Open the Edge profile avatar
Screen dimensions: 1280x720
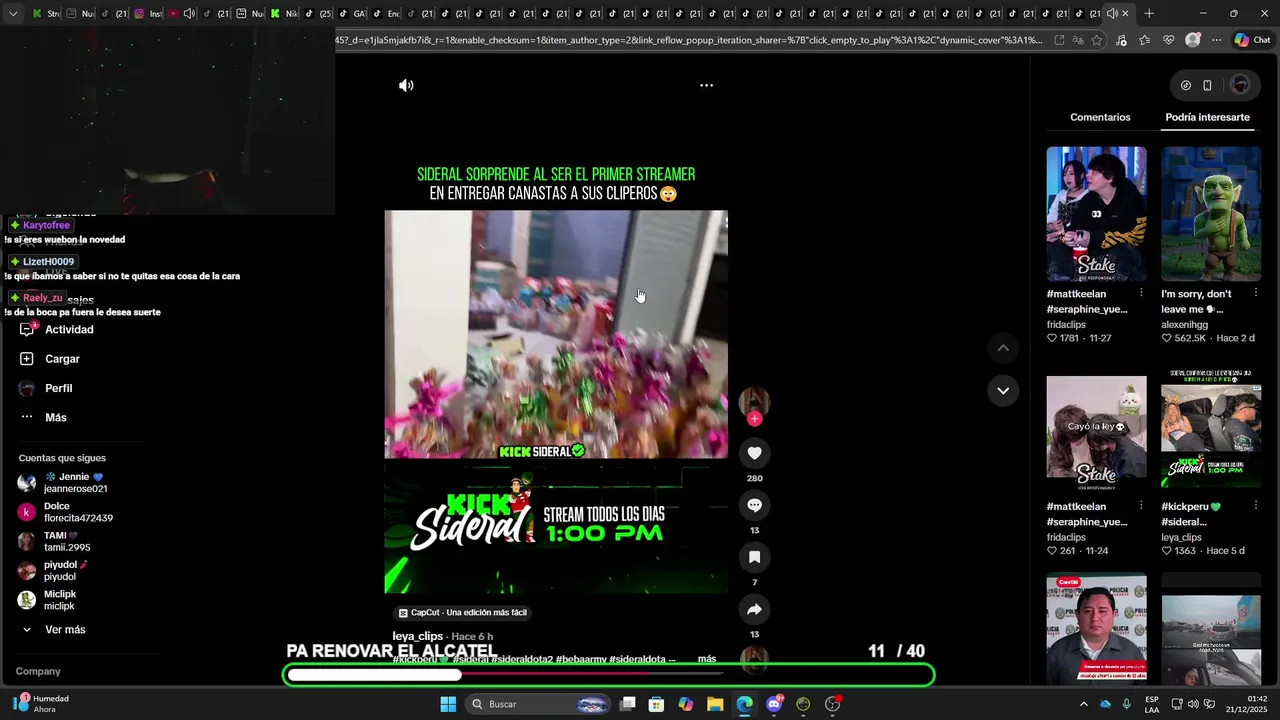coord(1192,40)
